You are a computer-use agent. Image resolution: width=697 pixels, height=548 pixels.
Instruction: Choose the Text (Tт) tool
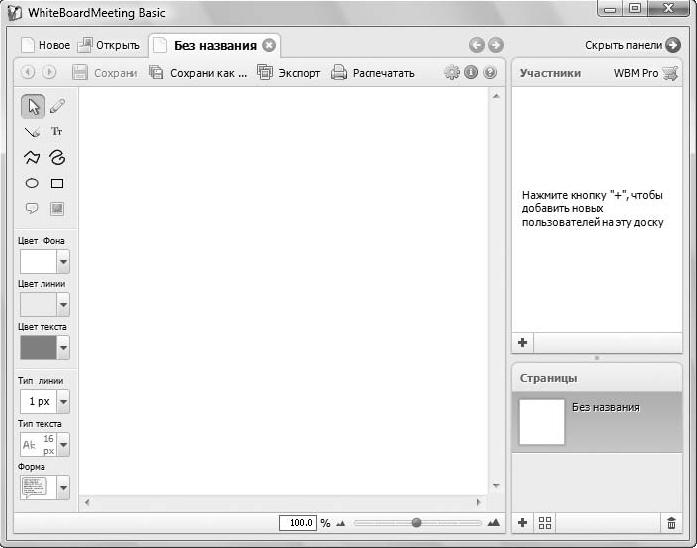(x=57, y=132)
